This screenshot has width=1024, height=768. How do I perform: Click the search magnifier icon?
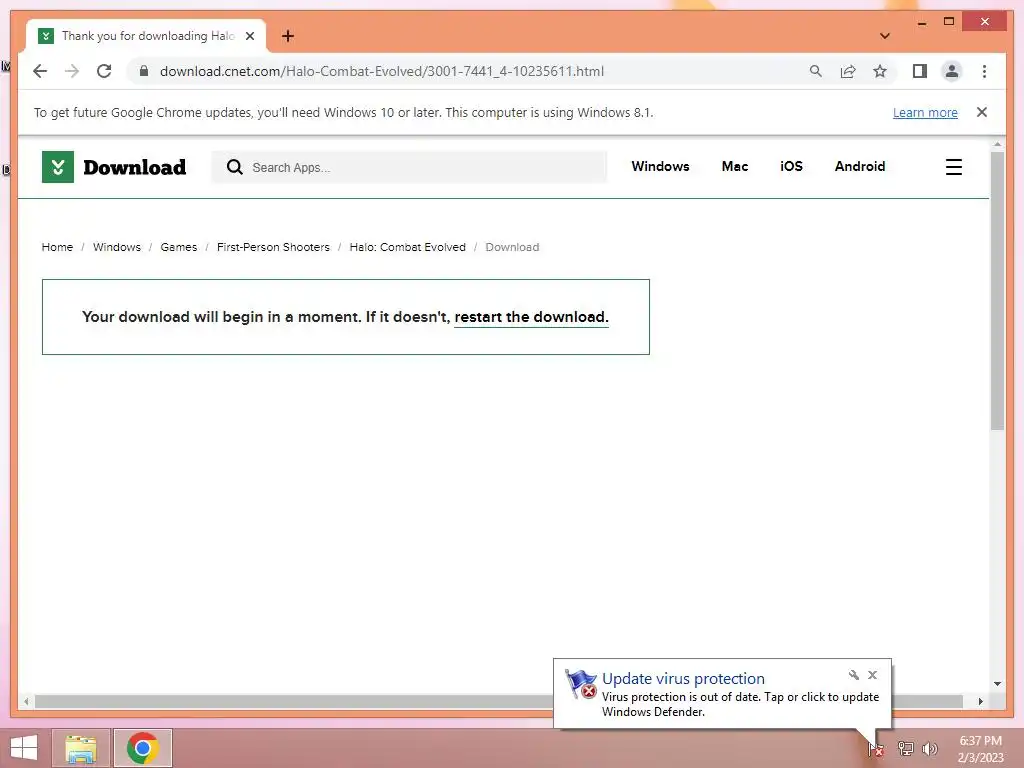(x=234, y=167)
